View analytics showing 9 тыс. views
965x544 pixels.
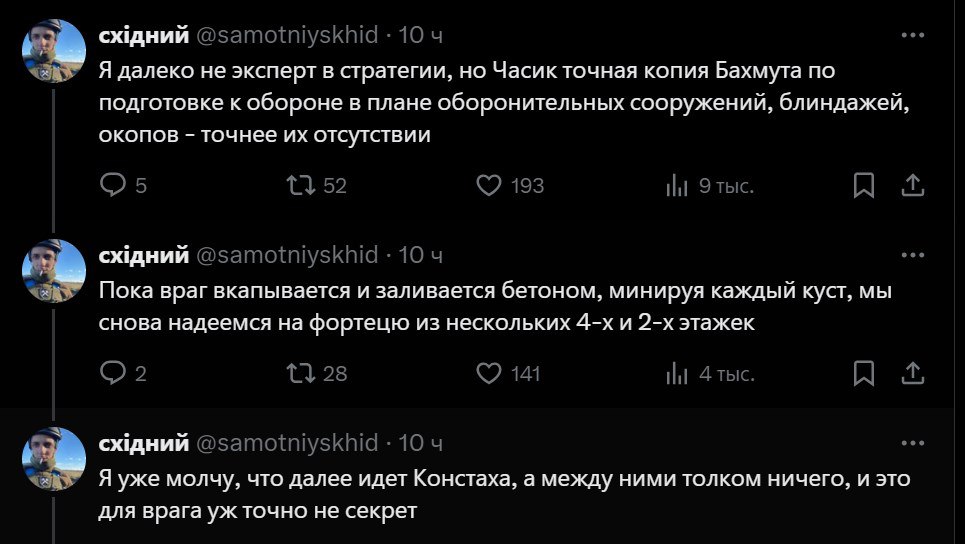click(677, 185)
